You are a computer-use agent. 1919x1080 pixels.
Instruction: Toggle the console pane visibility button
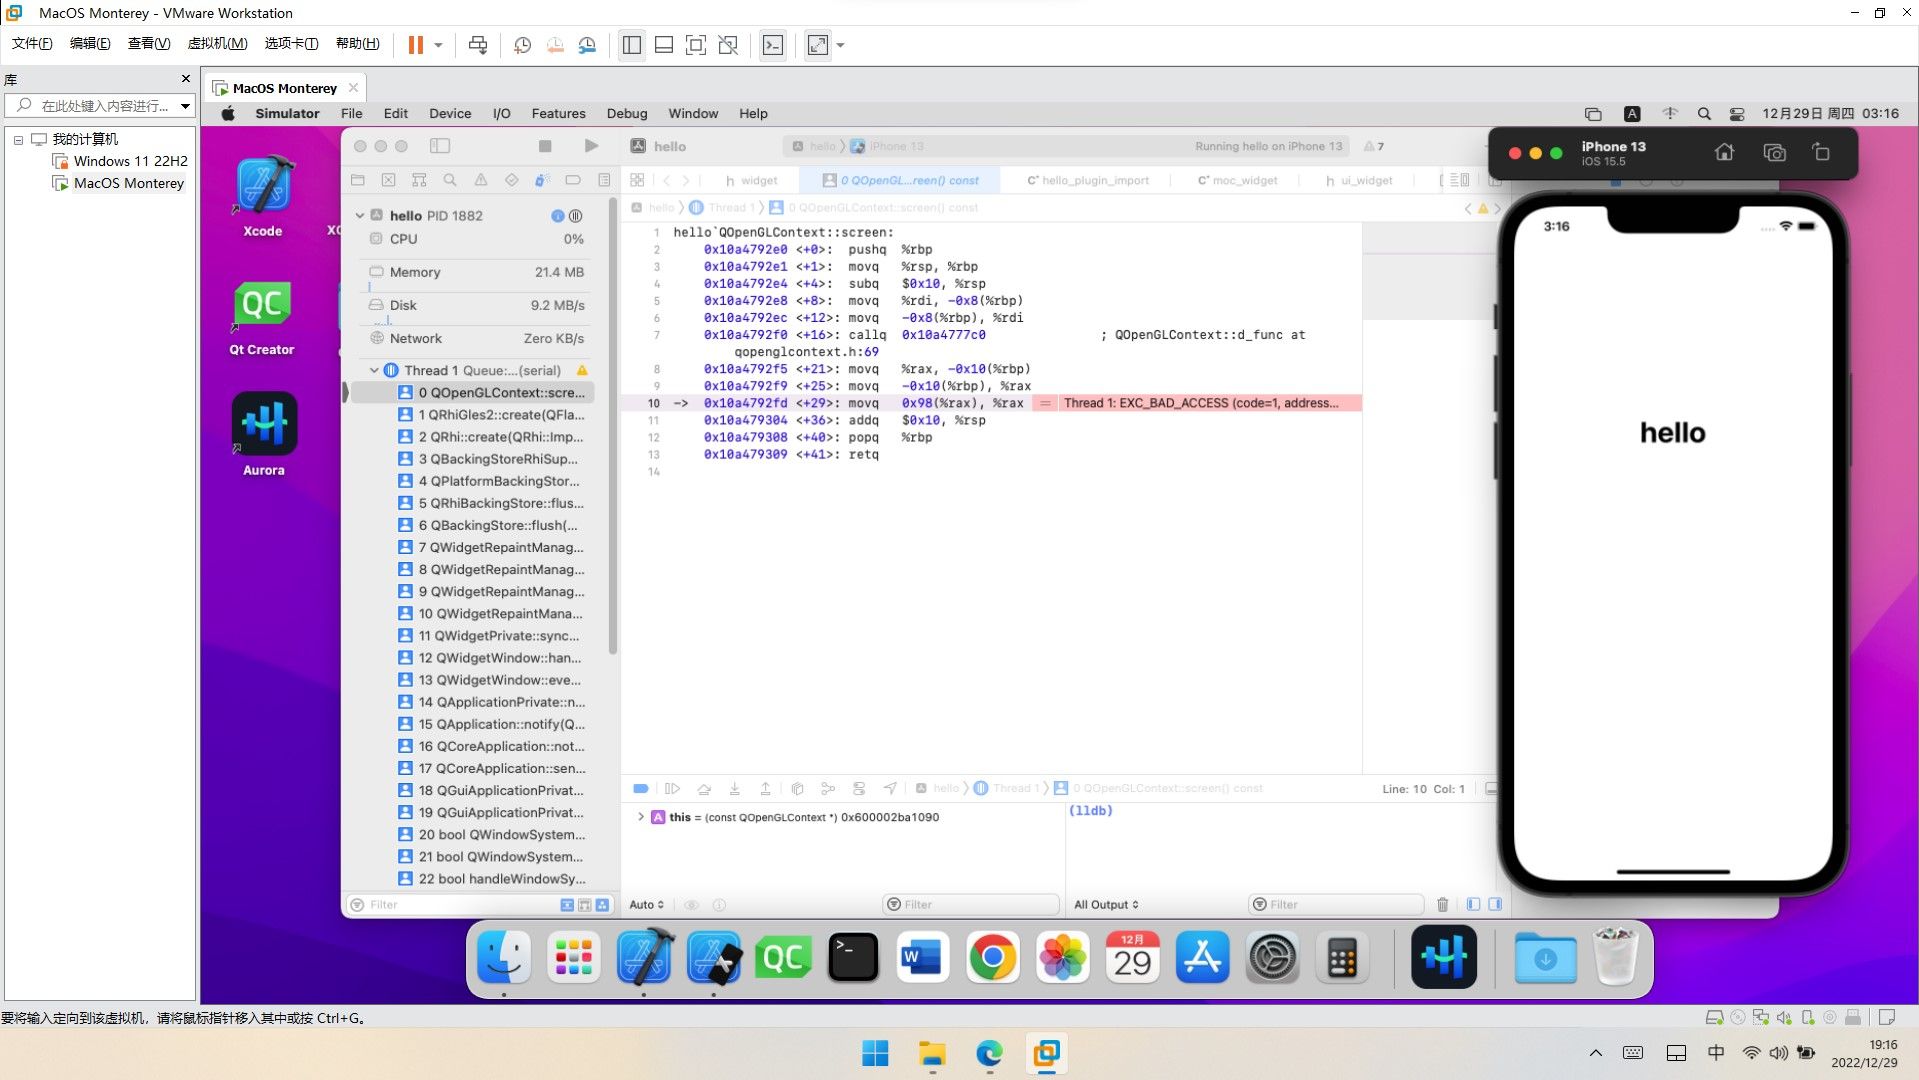coord(1495,905)
